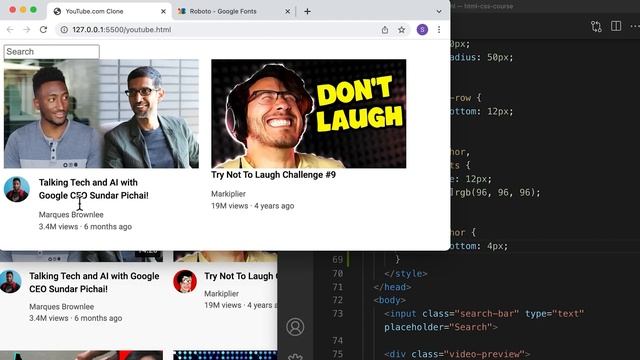Open the purple Chrome profile avatar
This screenshot has height=360, width=640.
[422, 29]
